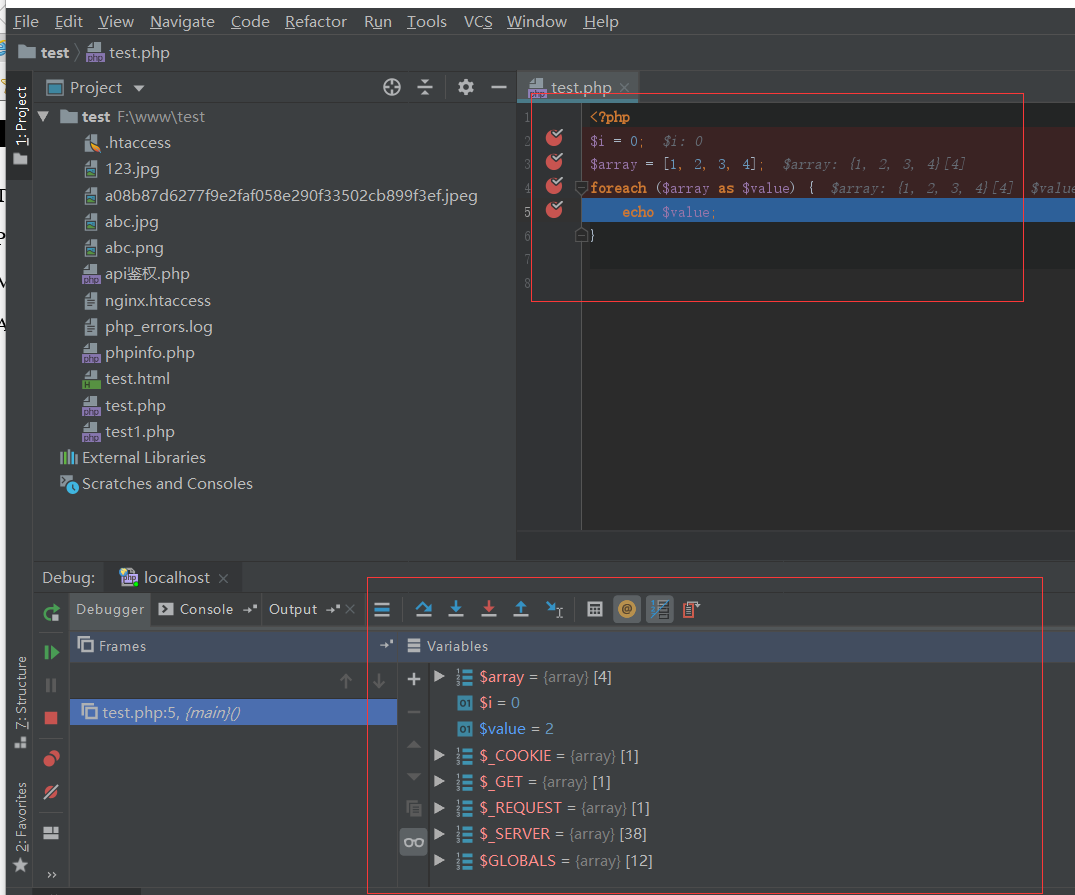
Task: Open the Project view dropdown
Action: coord(139,88)
